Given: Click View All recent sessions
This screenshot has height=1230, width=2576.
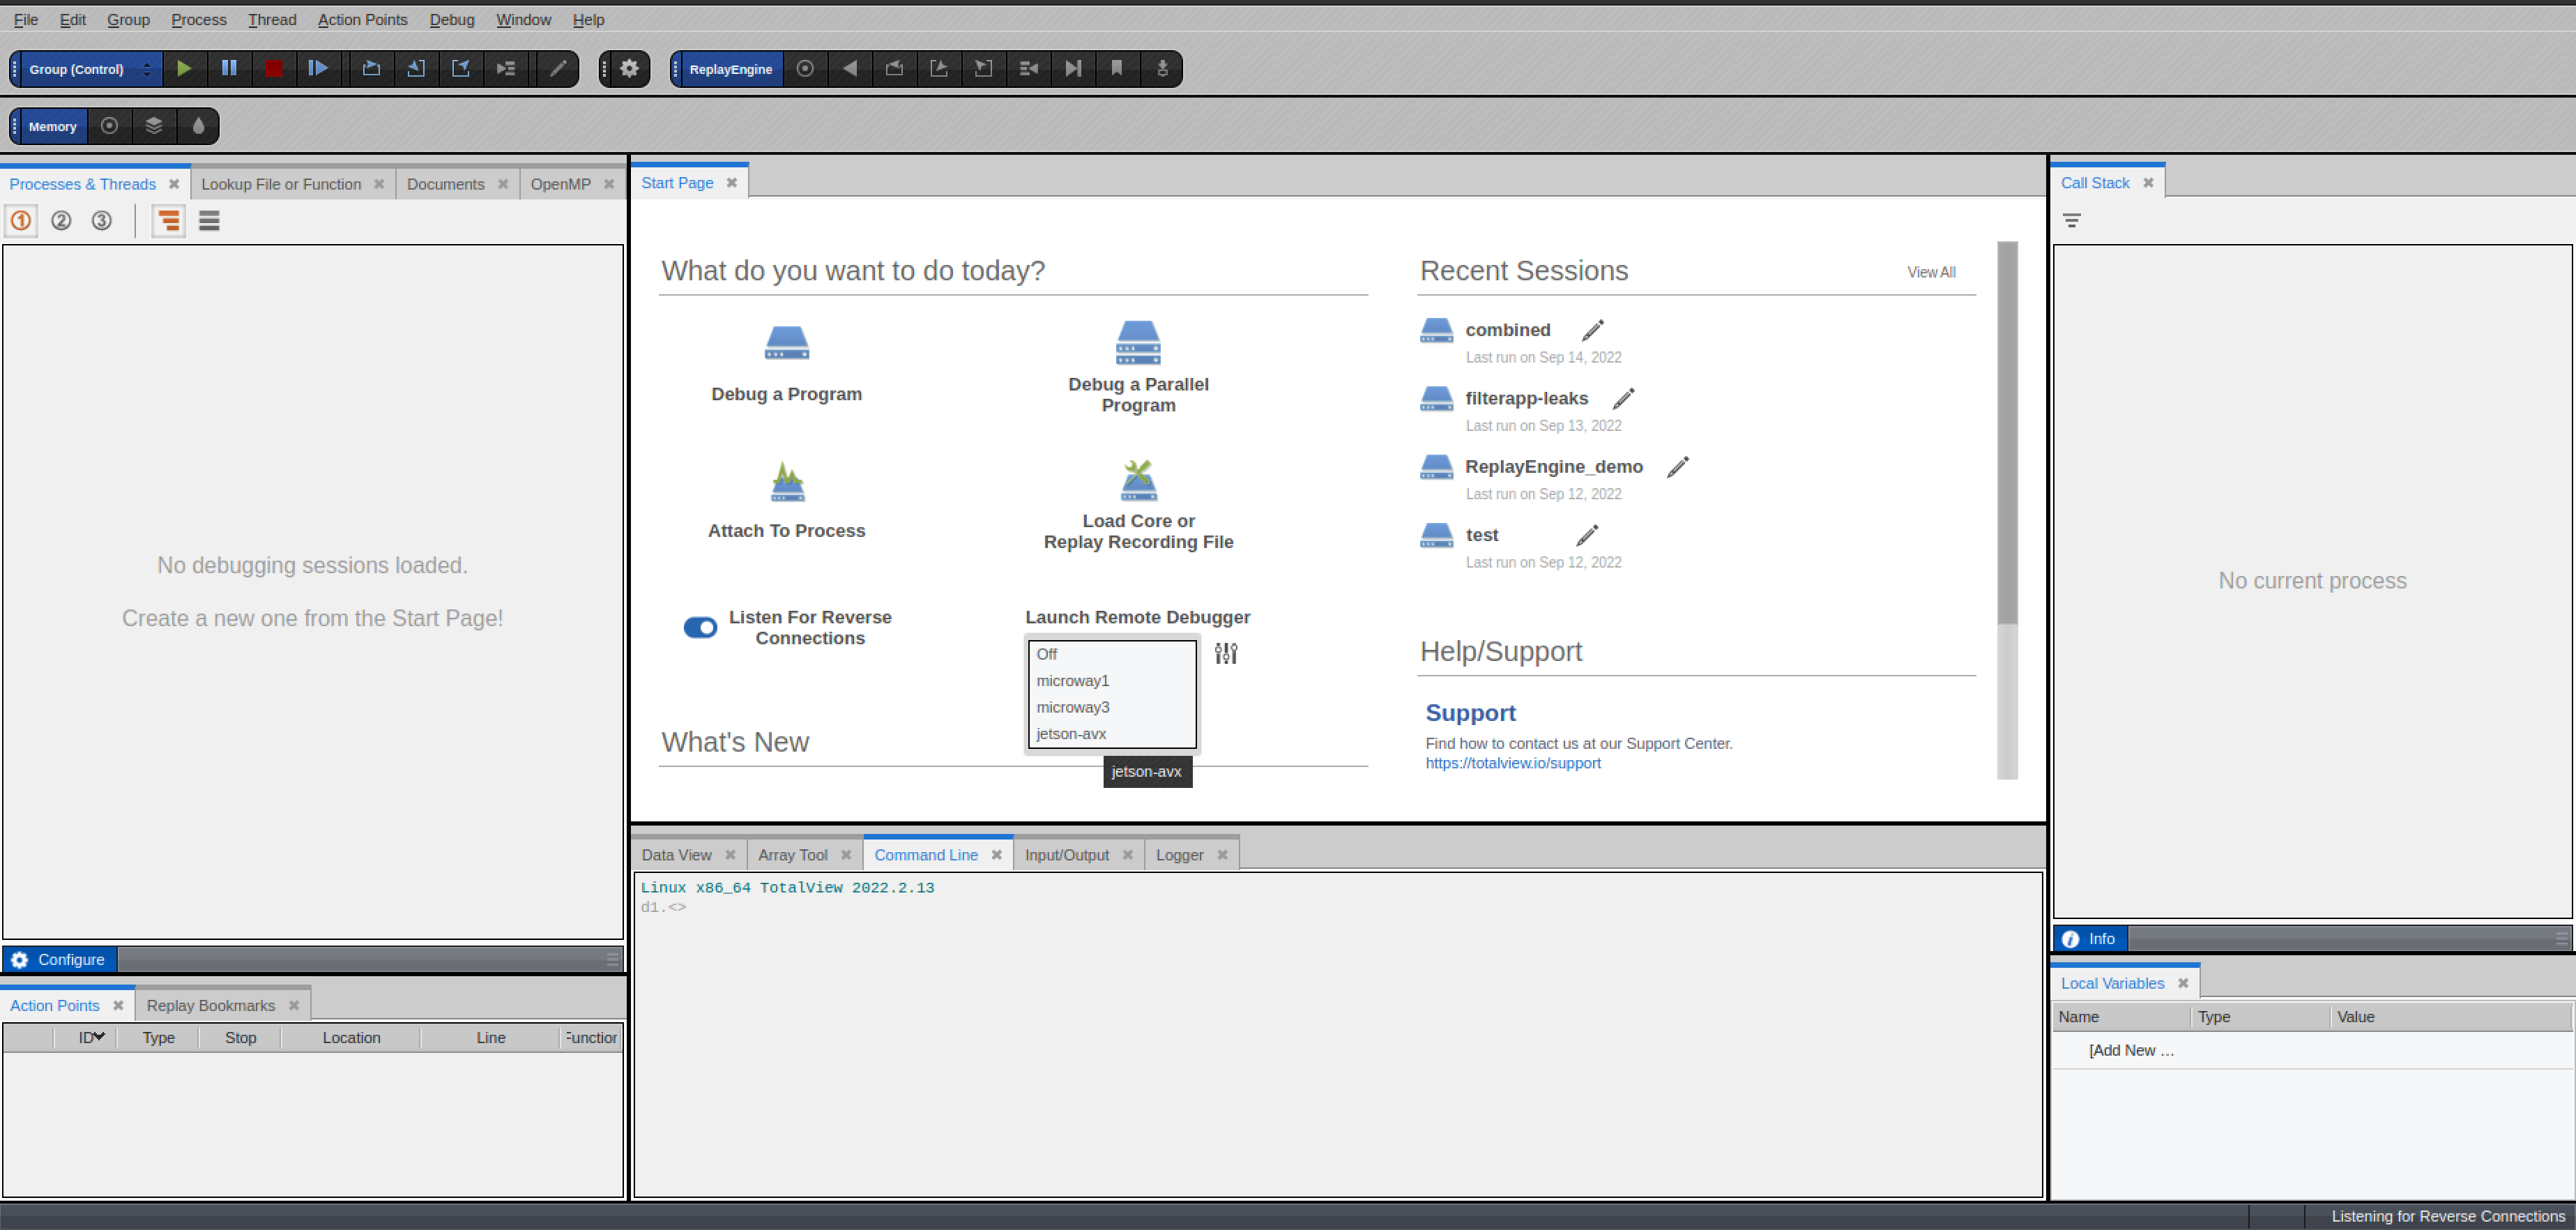Looking at the screenshot, I should click(1931, 272).
